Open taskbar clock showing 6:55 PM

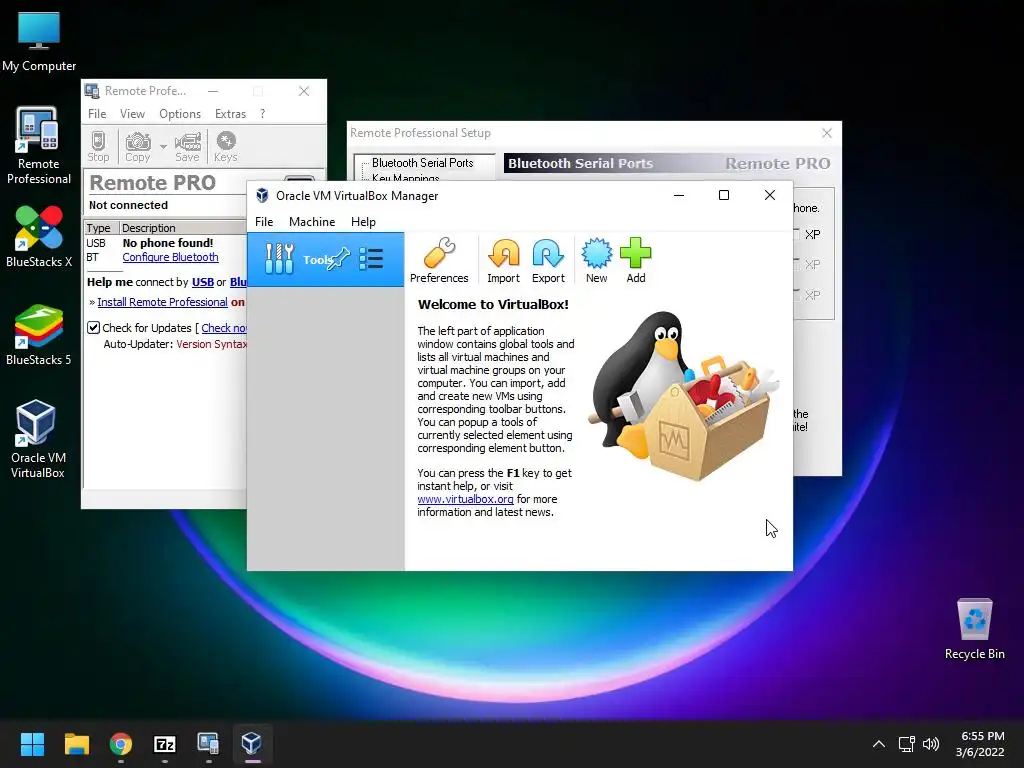click(980, 744)
